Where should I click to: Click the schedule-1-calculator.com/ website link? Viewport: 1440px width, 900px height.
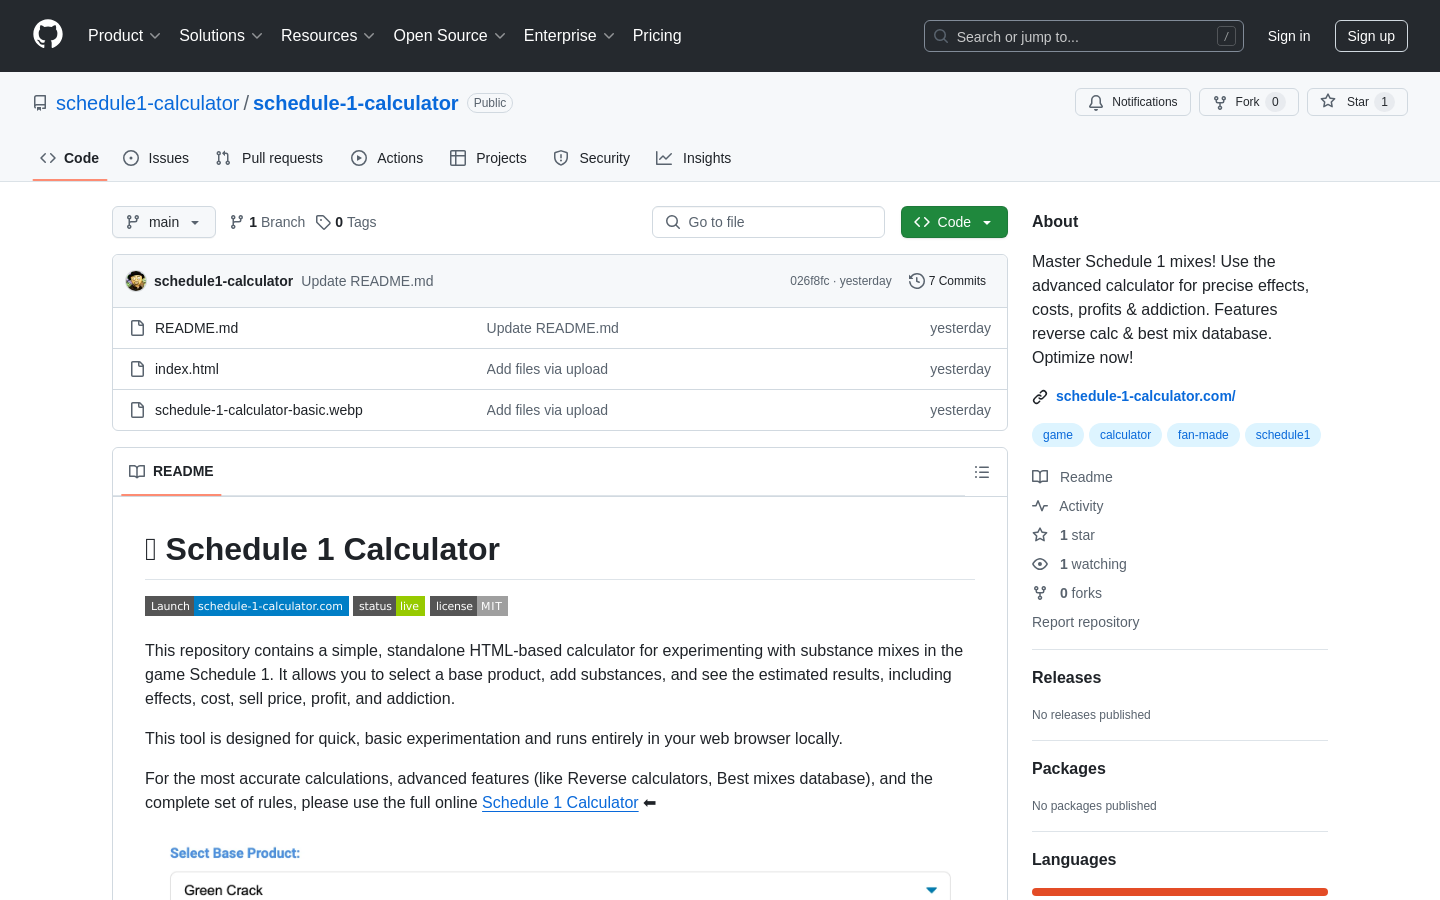pos(1146,396)
